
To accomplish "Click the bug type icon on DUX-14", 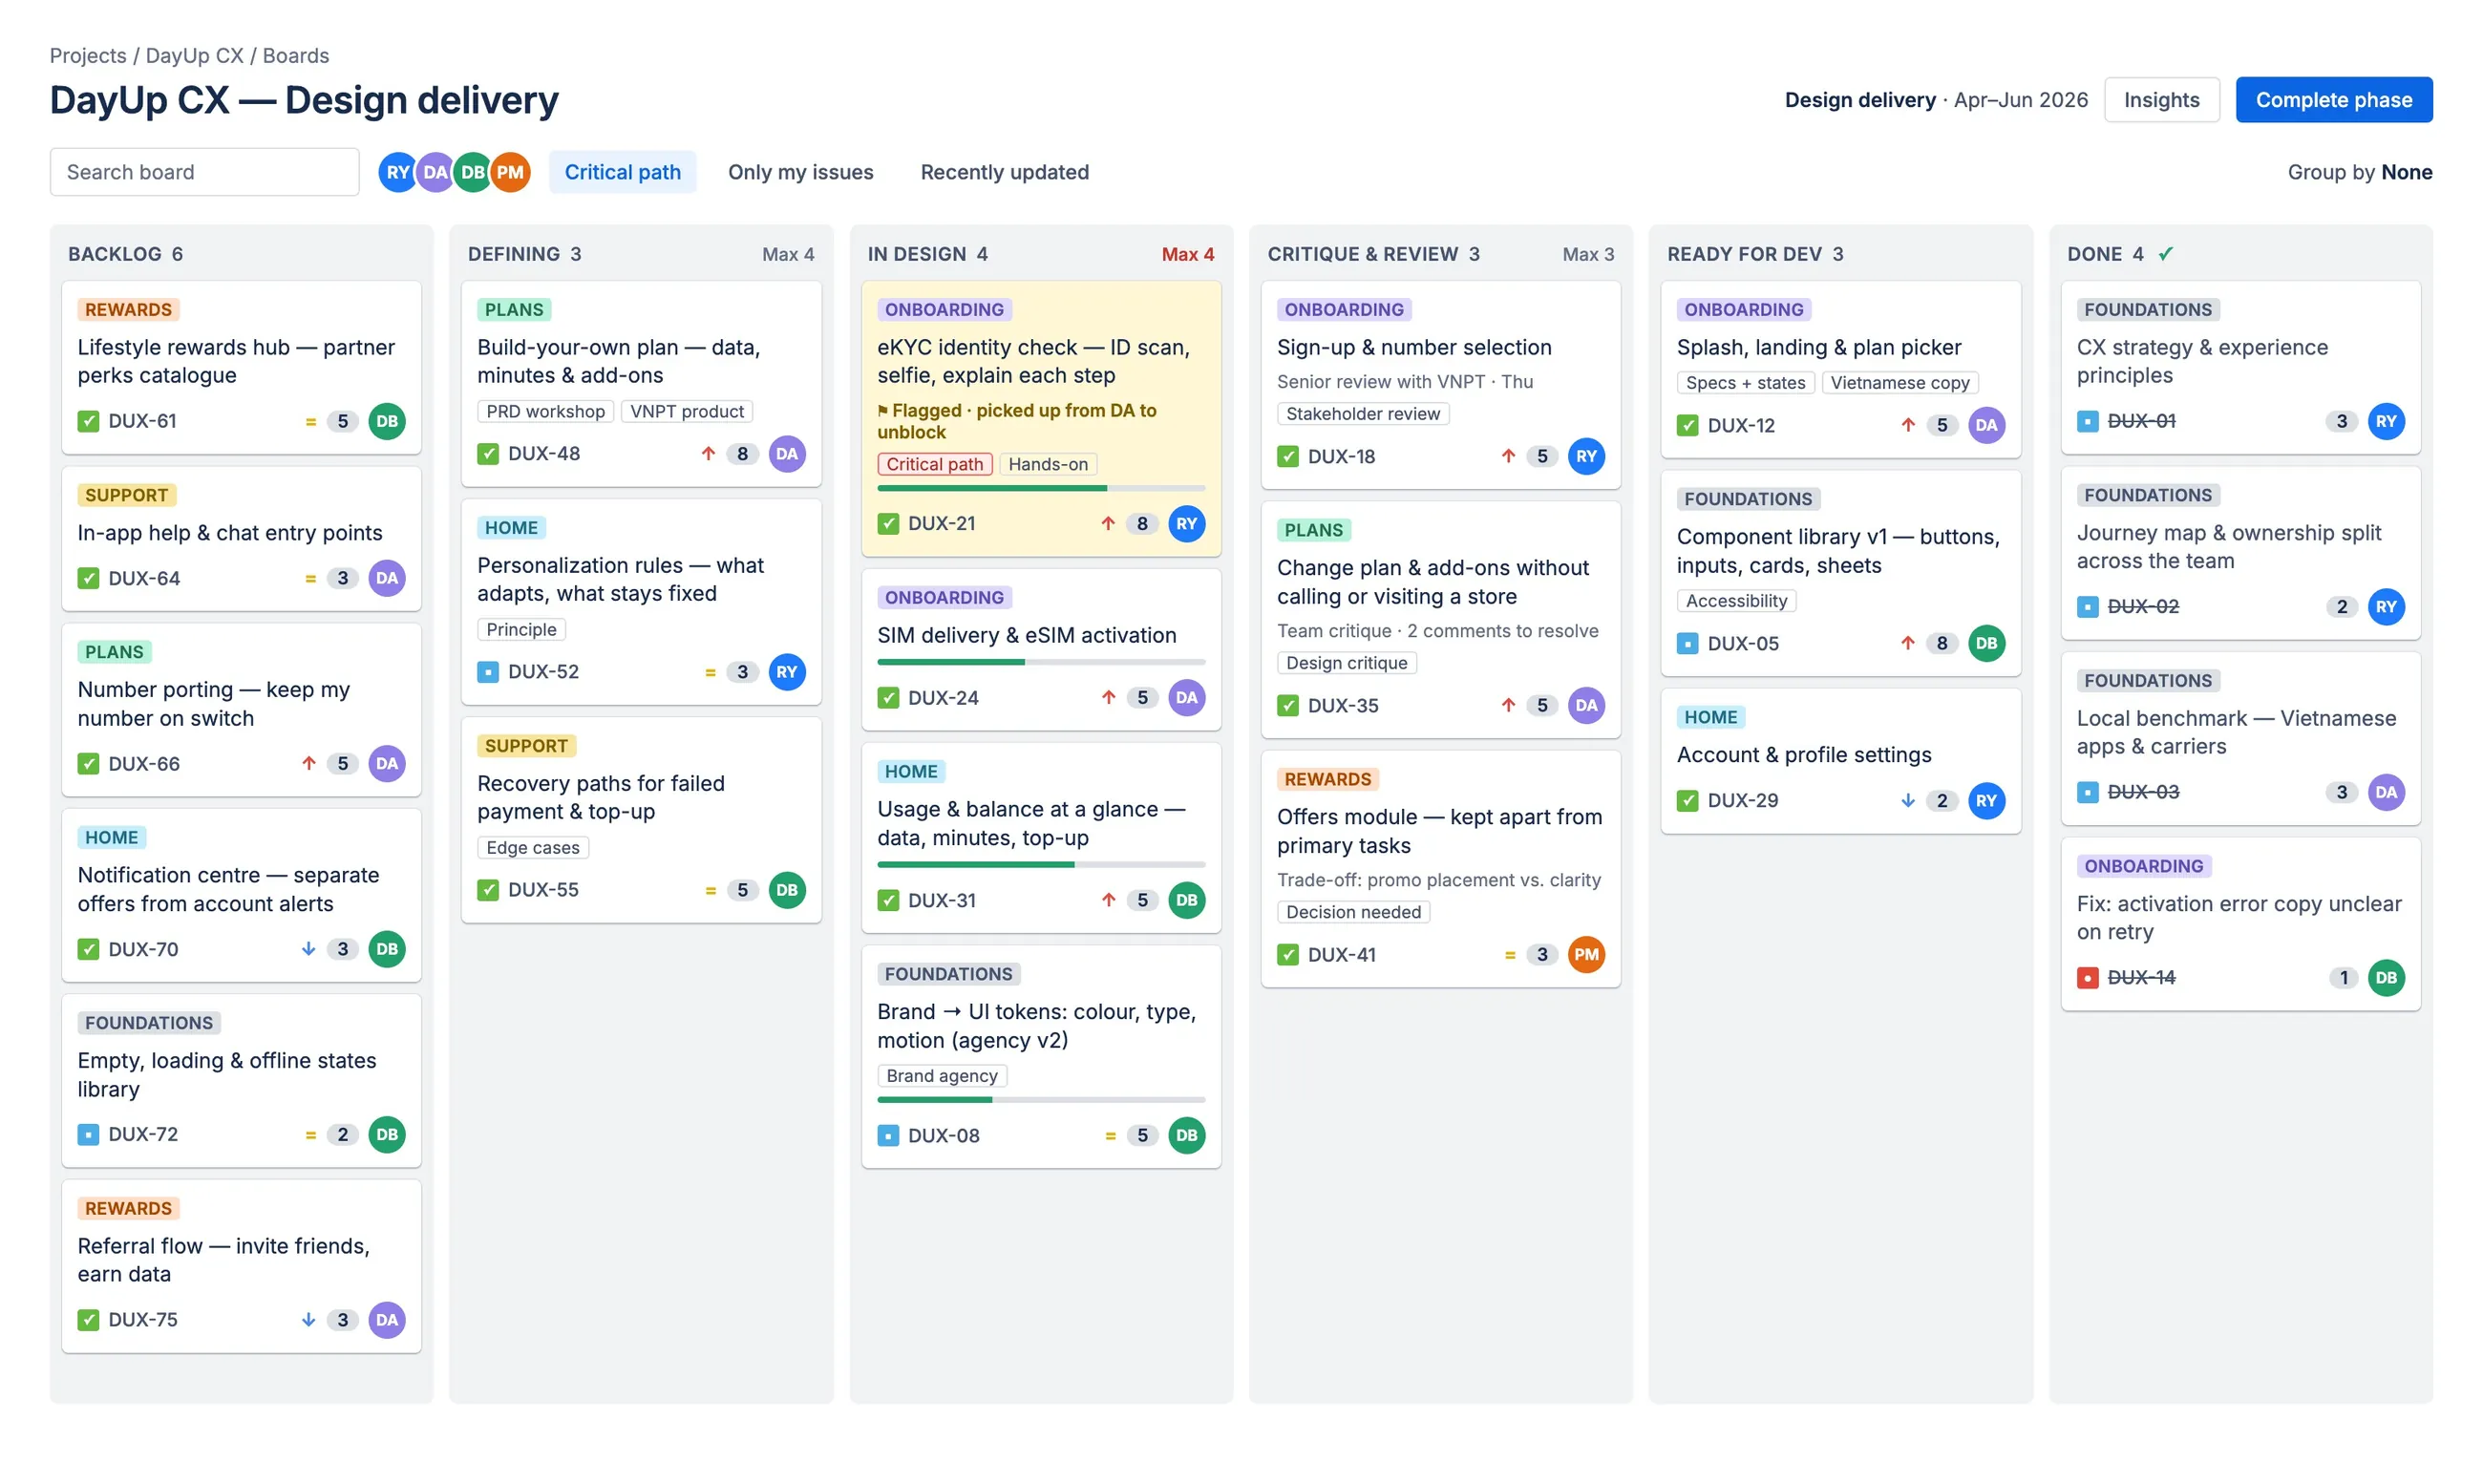I will pos(2087,977).
